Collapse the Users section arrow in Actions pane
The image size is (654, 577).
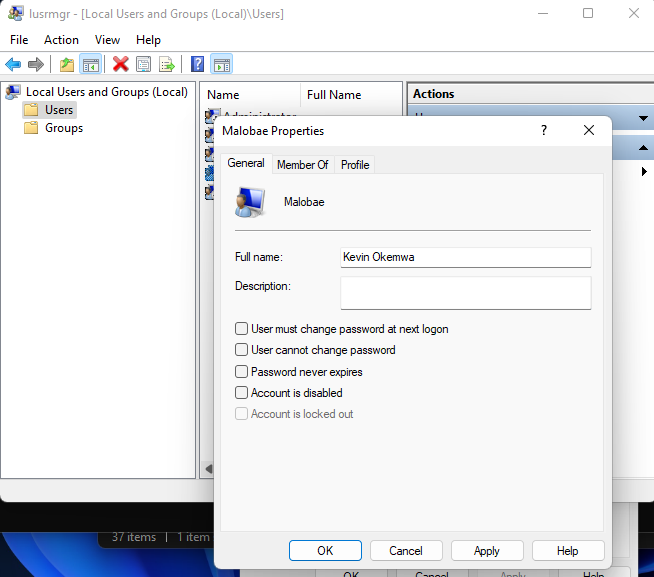tap(643, 119)
